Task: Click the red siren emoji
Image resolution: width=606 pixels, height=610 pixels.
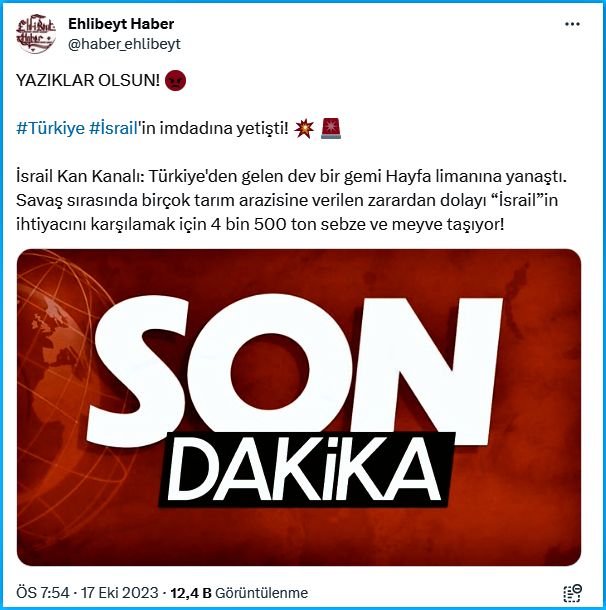Action: tap(331, 128)
